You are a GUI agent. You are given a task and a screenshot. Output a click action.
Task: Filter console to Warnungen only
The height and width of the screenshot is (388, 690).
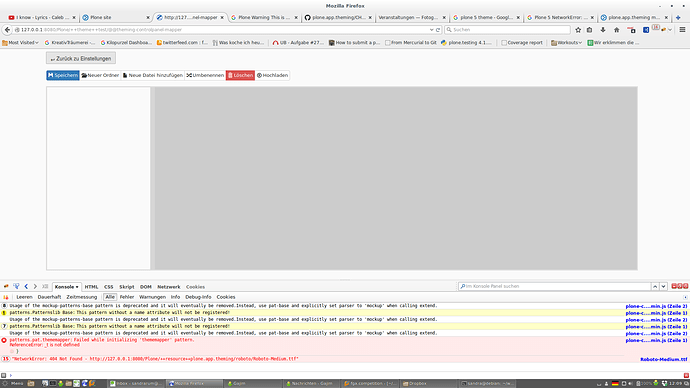[x=152, y=297]
